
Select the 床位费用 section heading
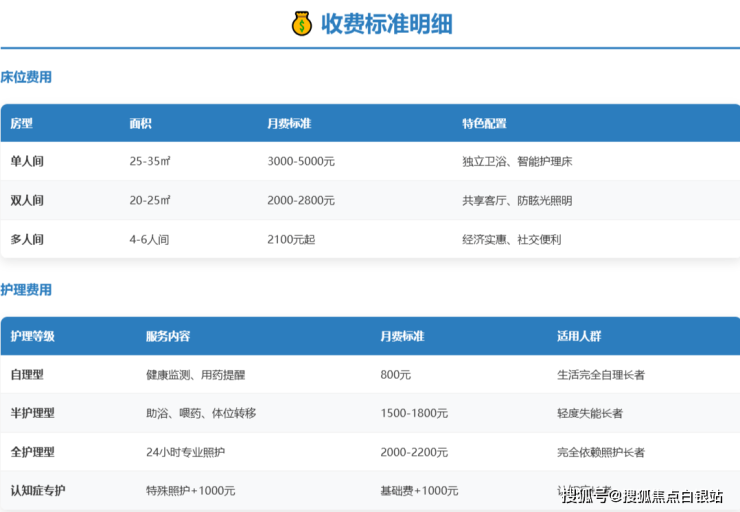pos(26,77)
